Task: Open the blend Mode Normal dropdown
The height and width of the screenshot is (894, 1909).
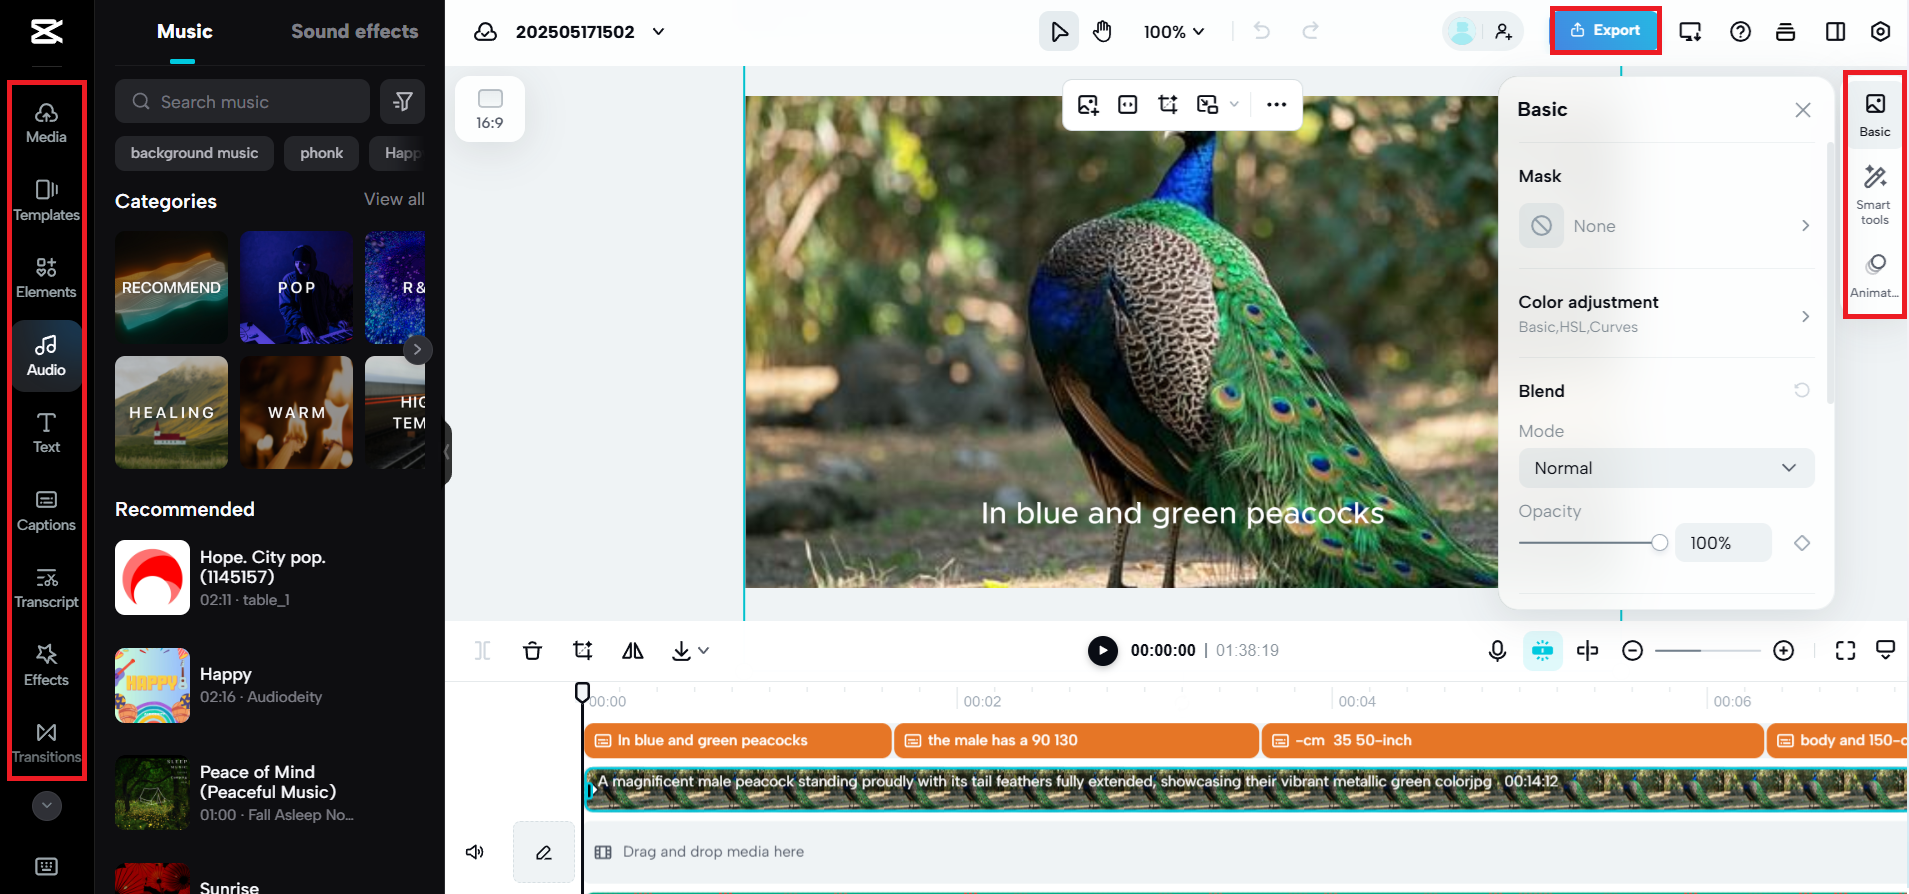Action: [1666, 468]
